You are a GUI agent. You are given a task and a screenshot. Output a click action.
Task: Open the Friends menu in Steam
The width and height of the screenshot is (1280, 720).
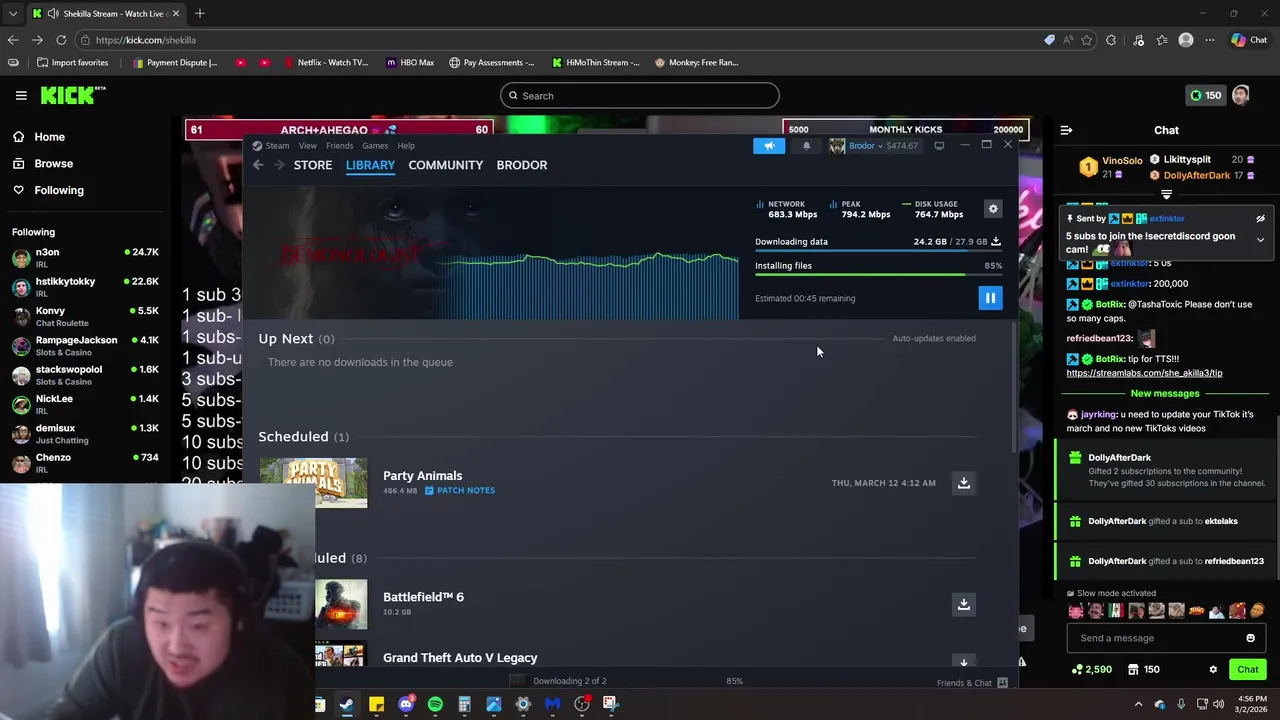tap(339, 146)
